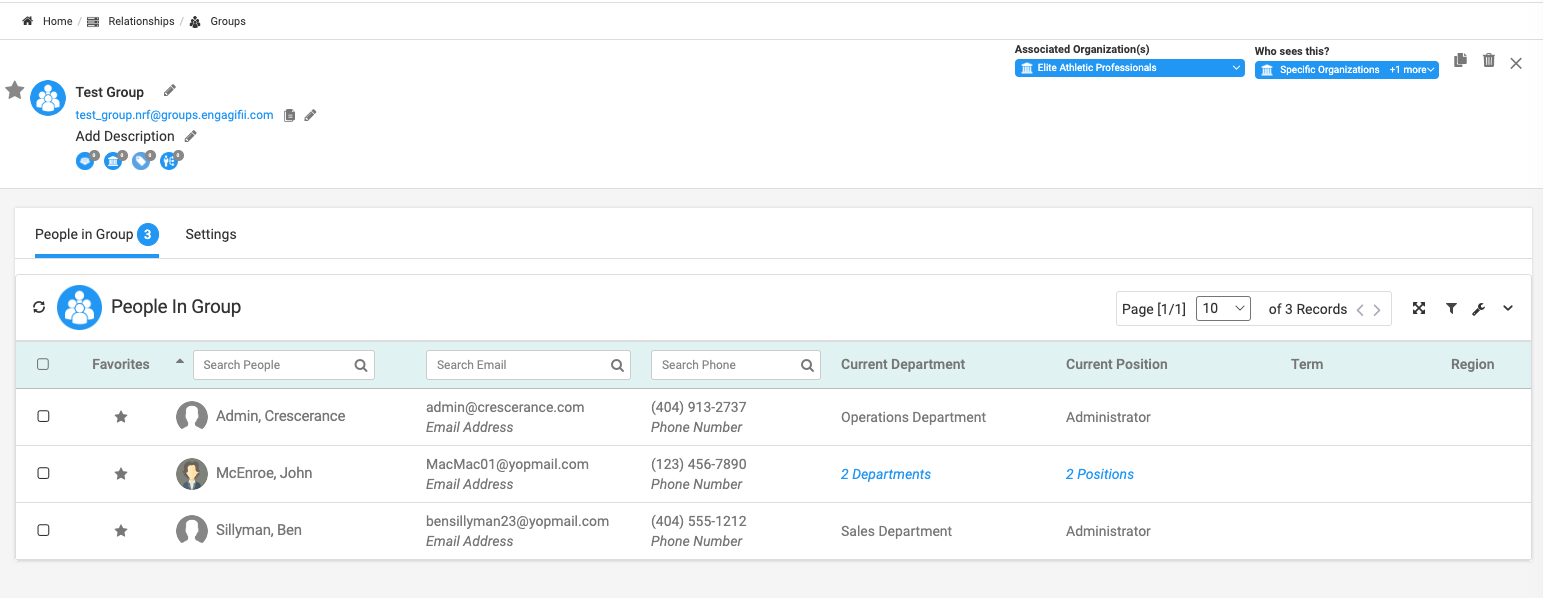This screenshot has width=1543, height=598.
Task: Duplicate this group using the copy icon
Action: 1460,61
